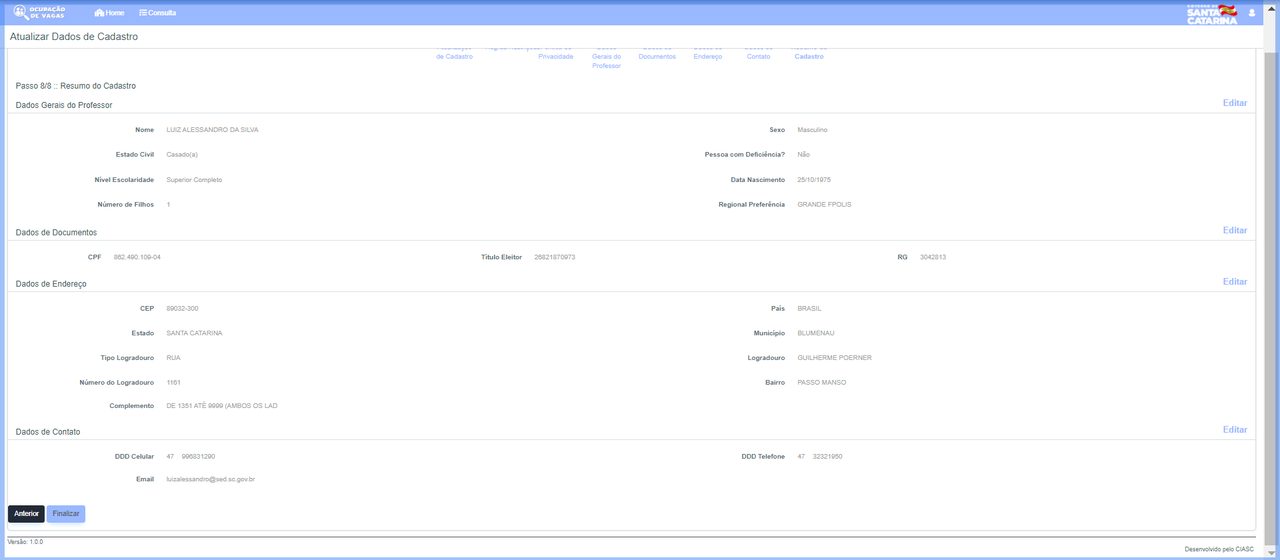Select the Estado value SANTA CATARINA

tap(194, 333)
